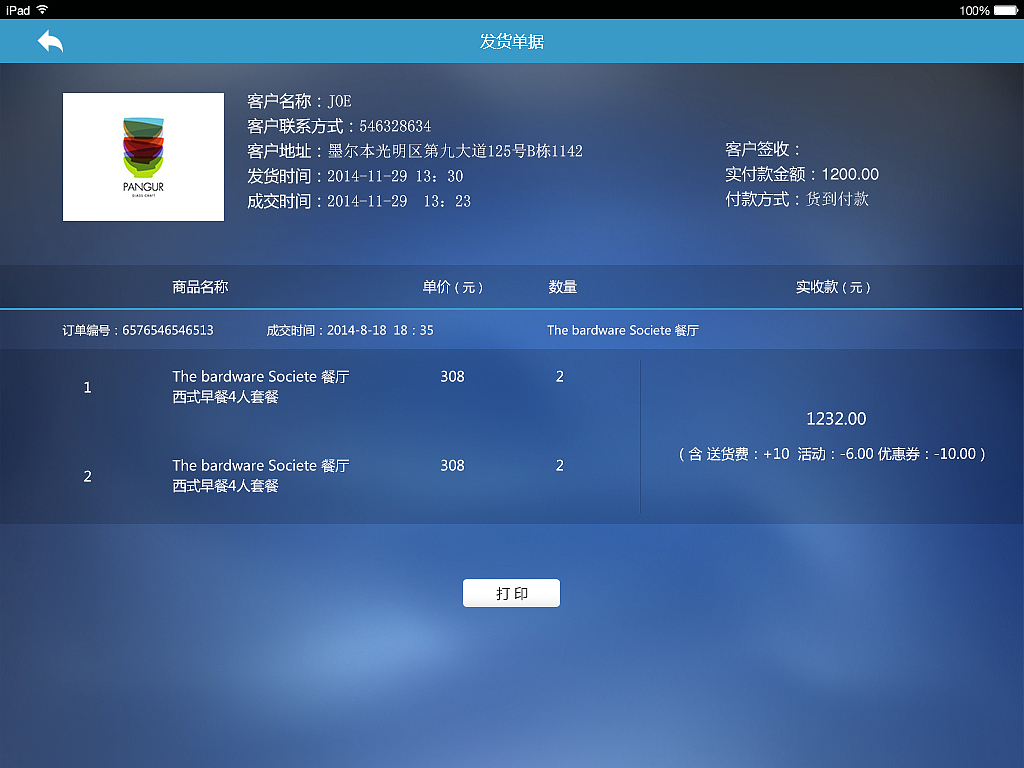This screenshot has width=1024, height=768.
Task: Select contact number 546328634
Action: [x=395, y=126]
